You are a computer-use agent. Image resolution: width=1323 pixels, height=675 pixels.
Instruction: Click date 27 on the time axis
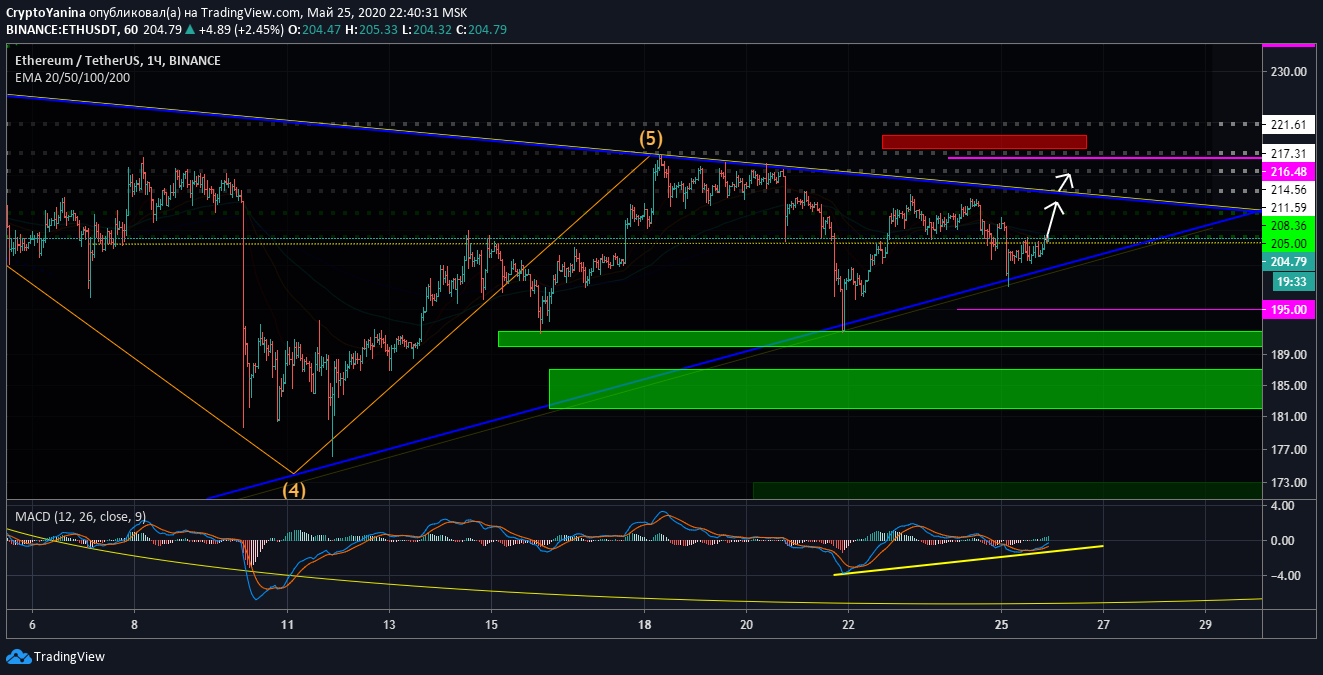click(x=1103, y=625)
